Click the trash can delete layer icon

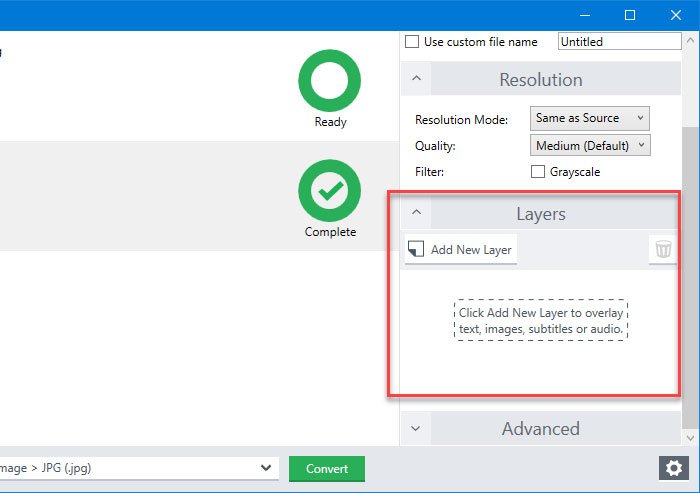(663, 249)
